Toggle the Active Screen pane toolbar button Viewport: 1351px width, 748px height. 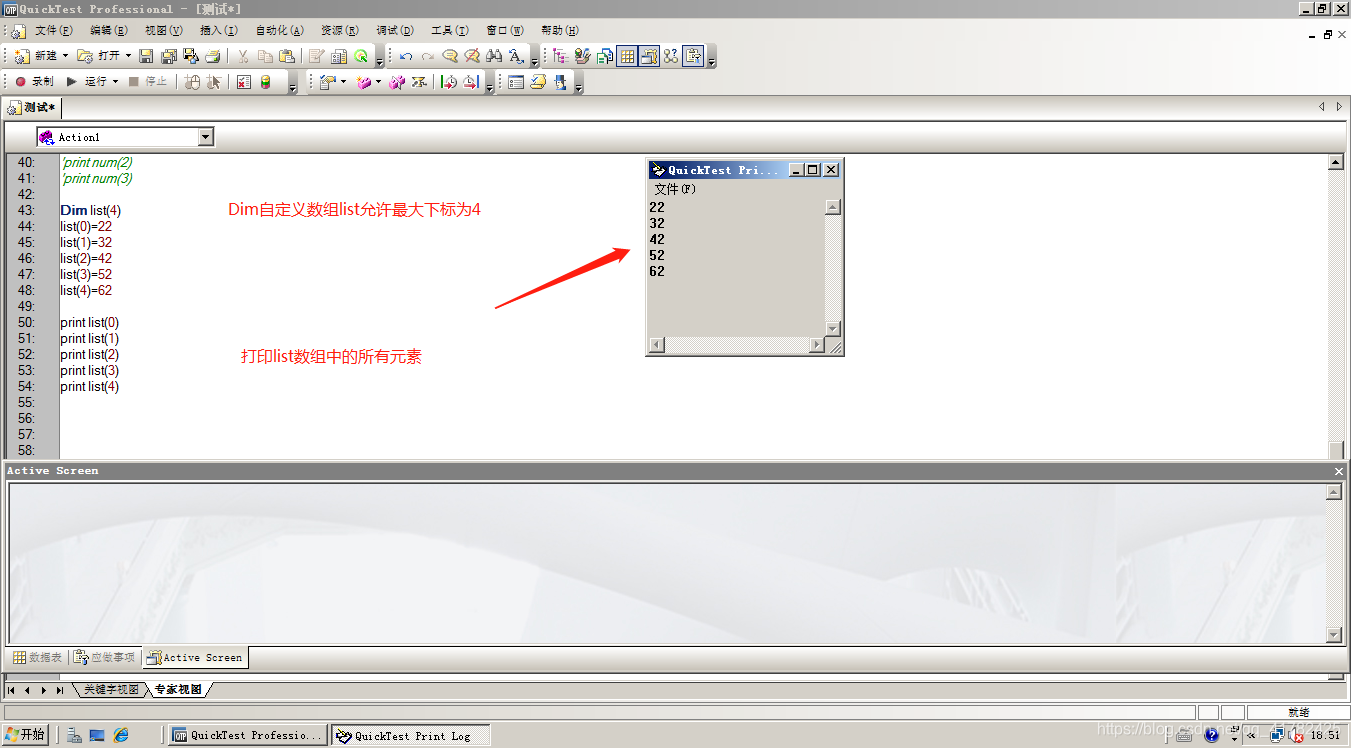point(649,56)
